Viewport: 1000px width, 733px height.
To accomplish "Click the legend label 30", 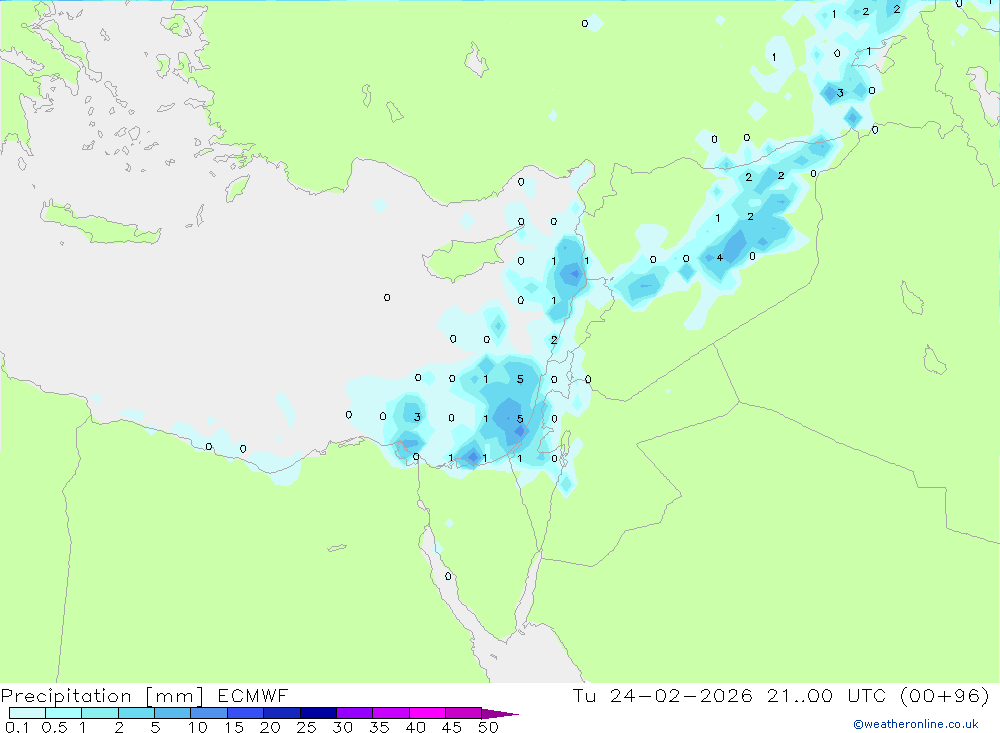I will coord(343,727).
